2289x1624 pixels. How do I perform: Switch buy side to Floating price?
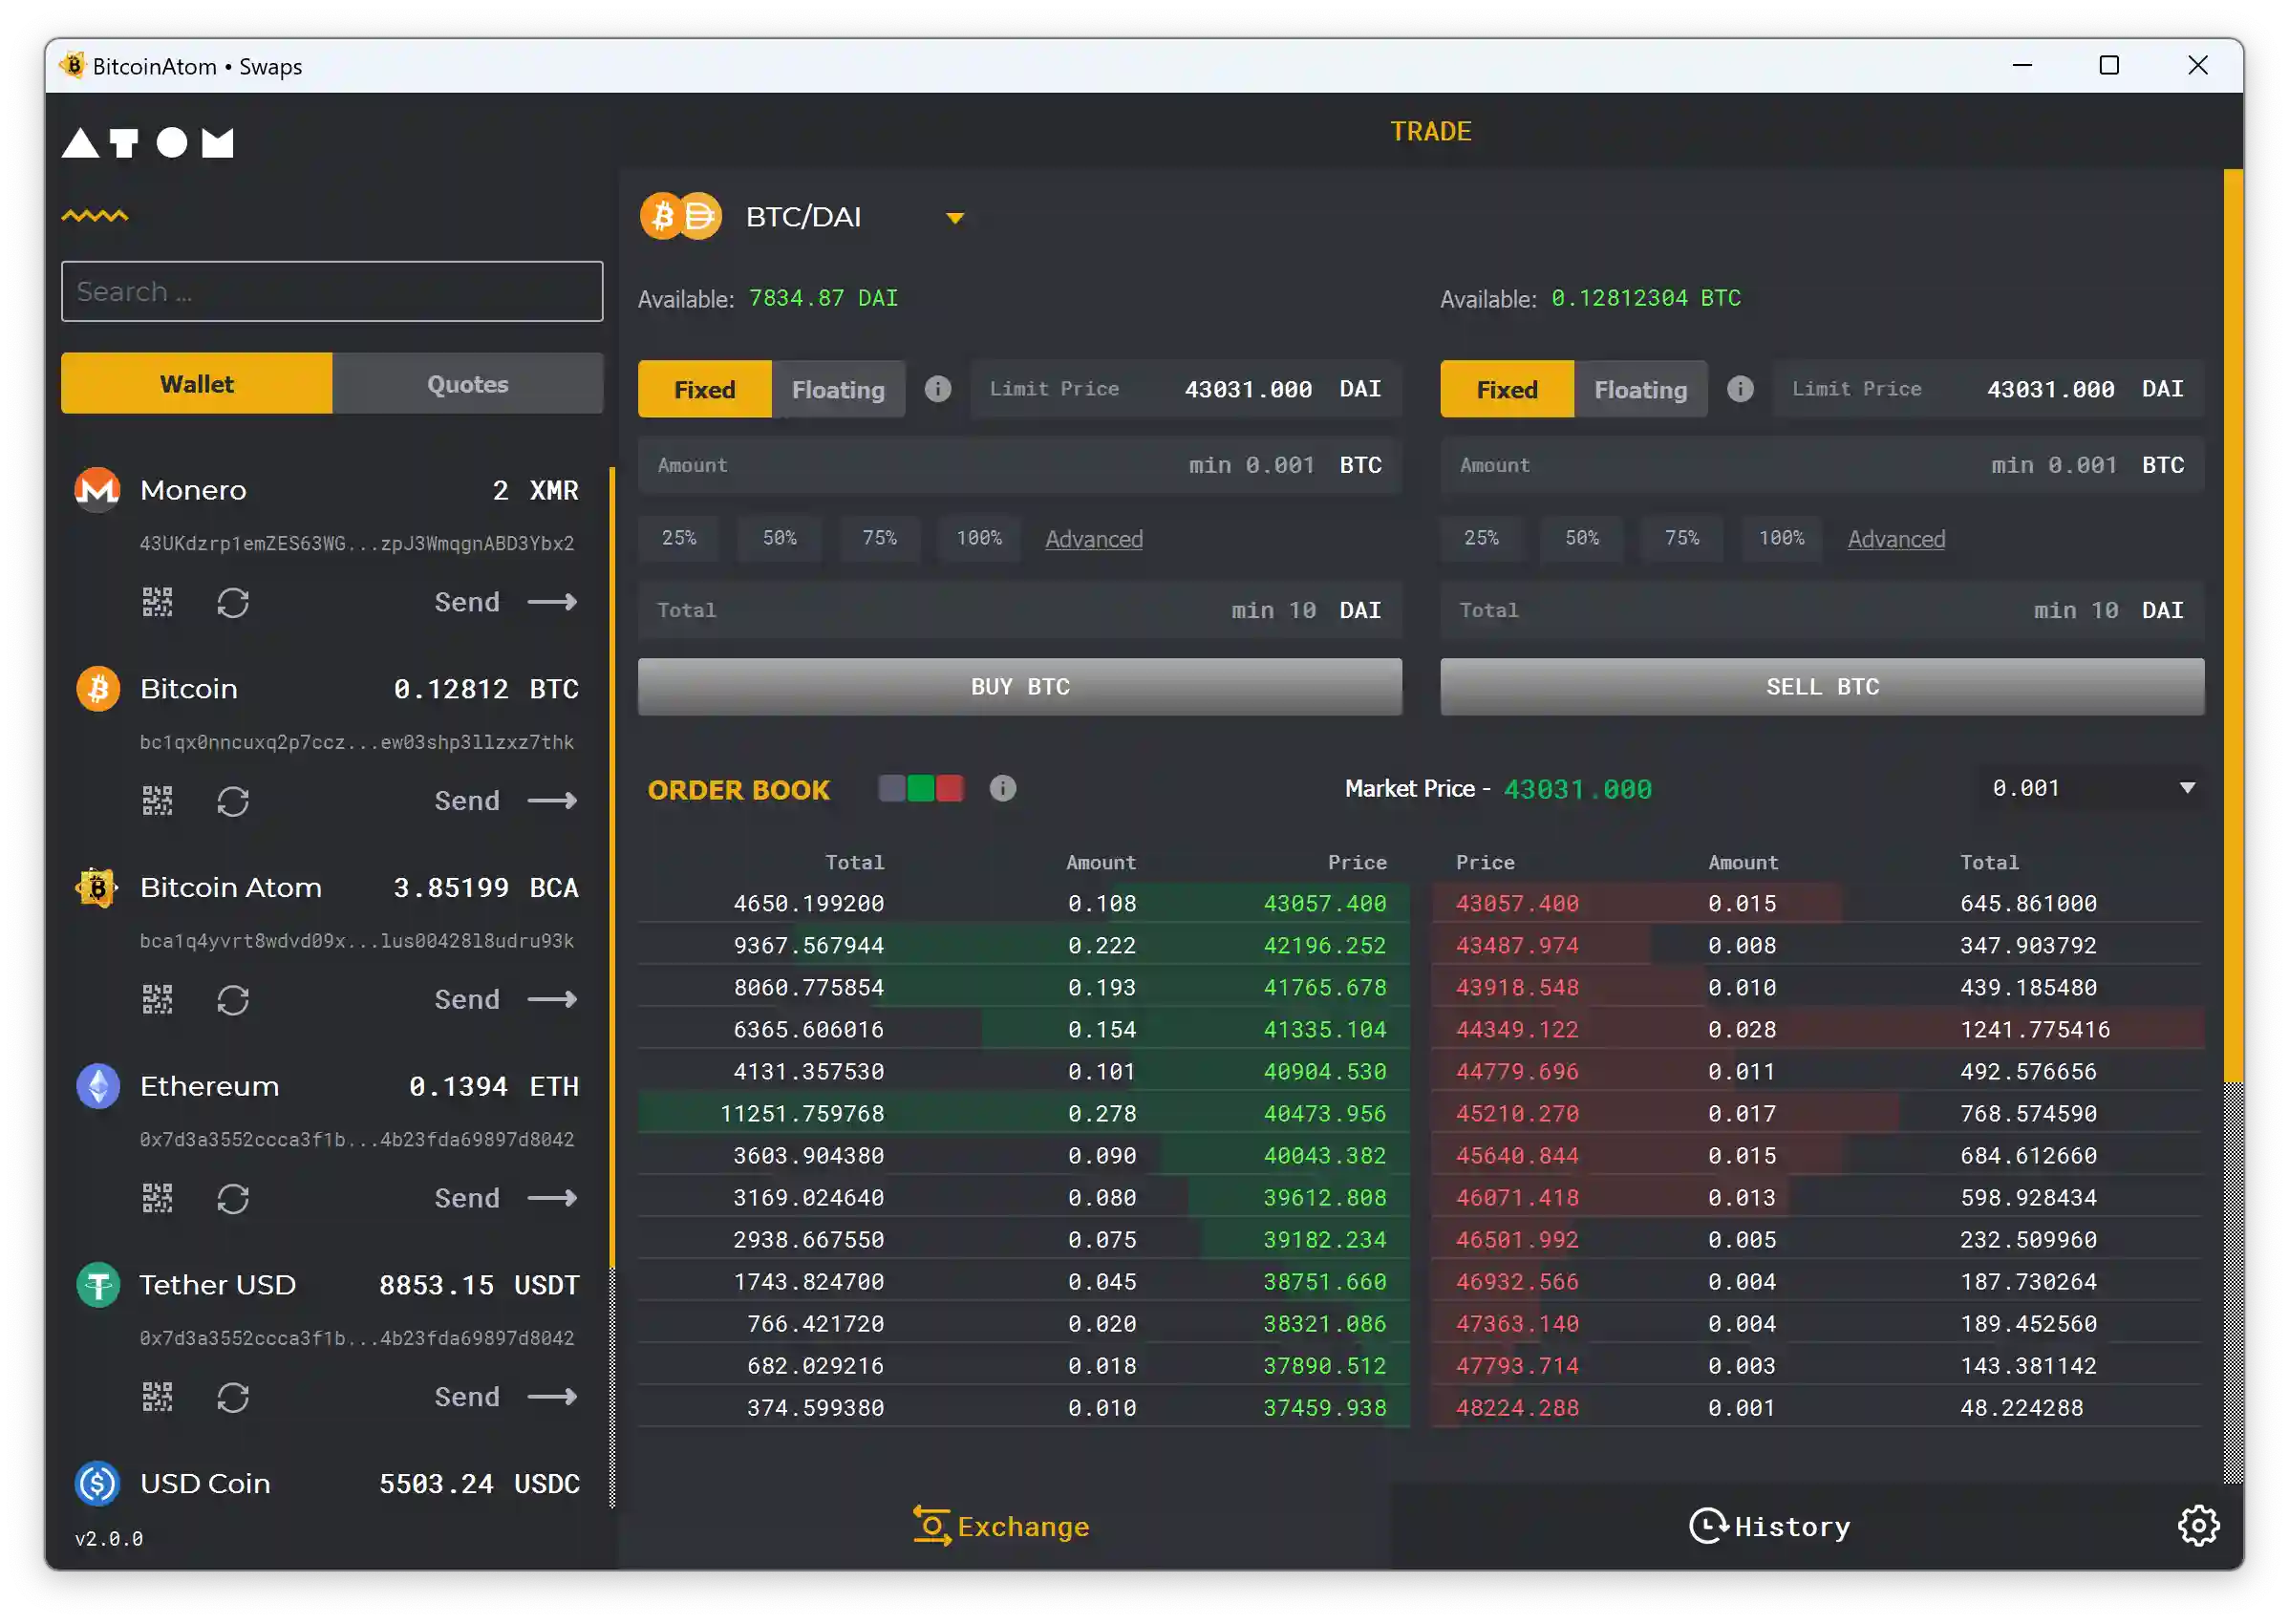pyautogui.click(x=838, y=390)
